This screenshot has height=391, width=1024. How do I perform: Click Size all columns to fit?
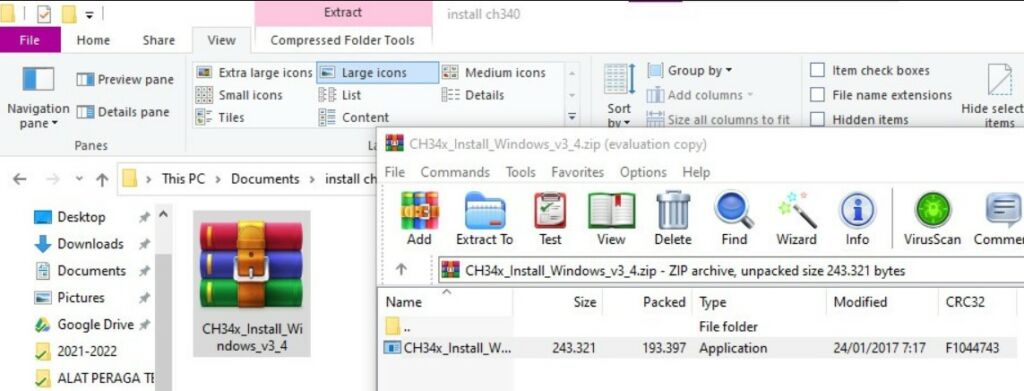[718, 119]
